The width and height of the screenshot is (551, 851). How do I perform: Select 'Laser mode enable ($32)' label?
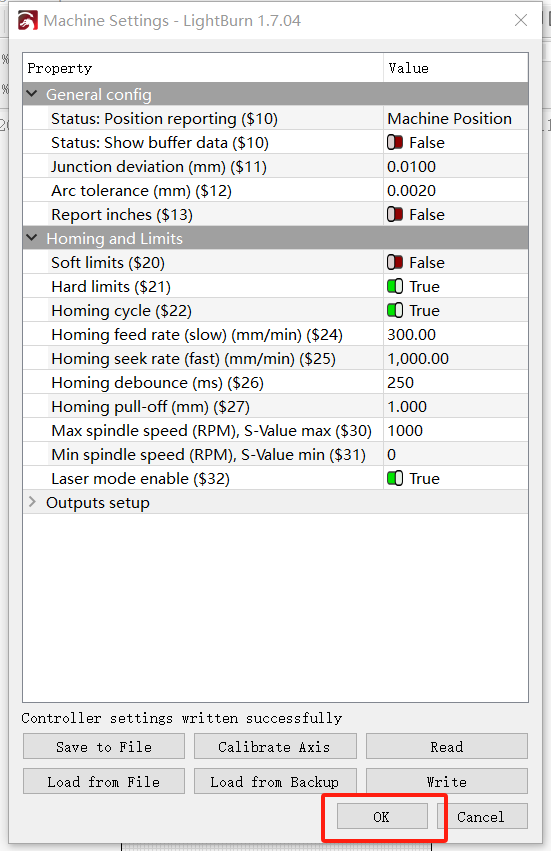pos(141,479)
